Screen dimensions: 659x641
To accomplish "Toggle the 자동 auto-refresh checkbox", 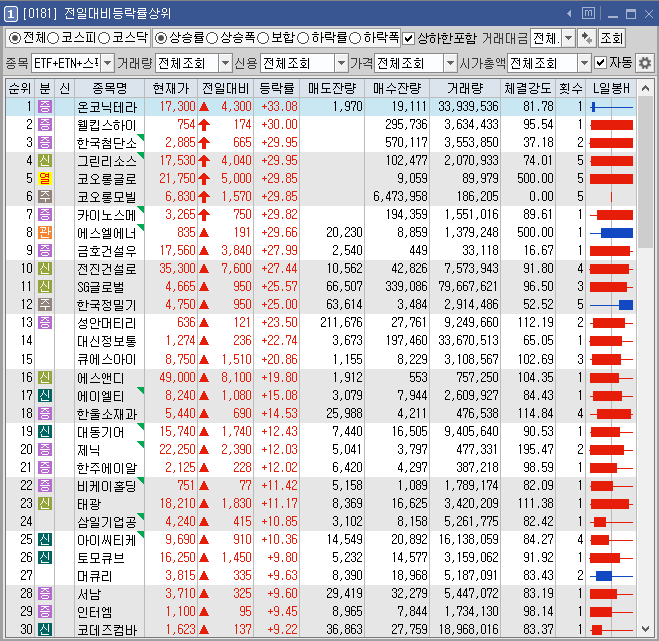I will point(600,63).
